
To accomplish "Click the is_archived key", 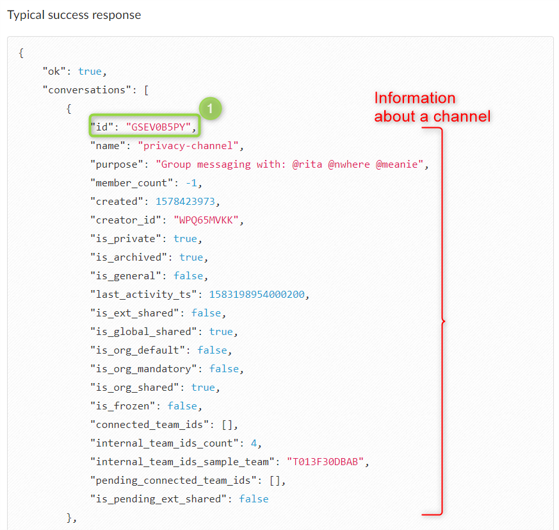I will pos(129,257).
